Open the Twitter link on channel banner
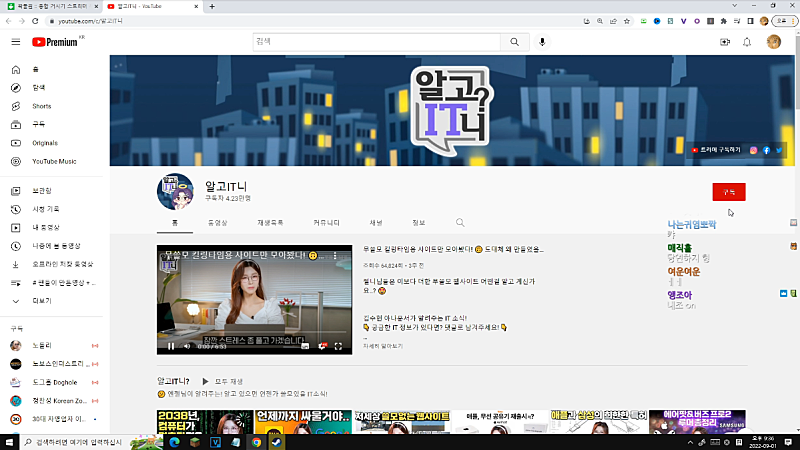Image resolution: width=800 pixels, height=450 pixels. click(779, 150)
